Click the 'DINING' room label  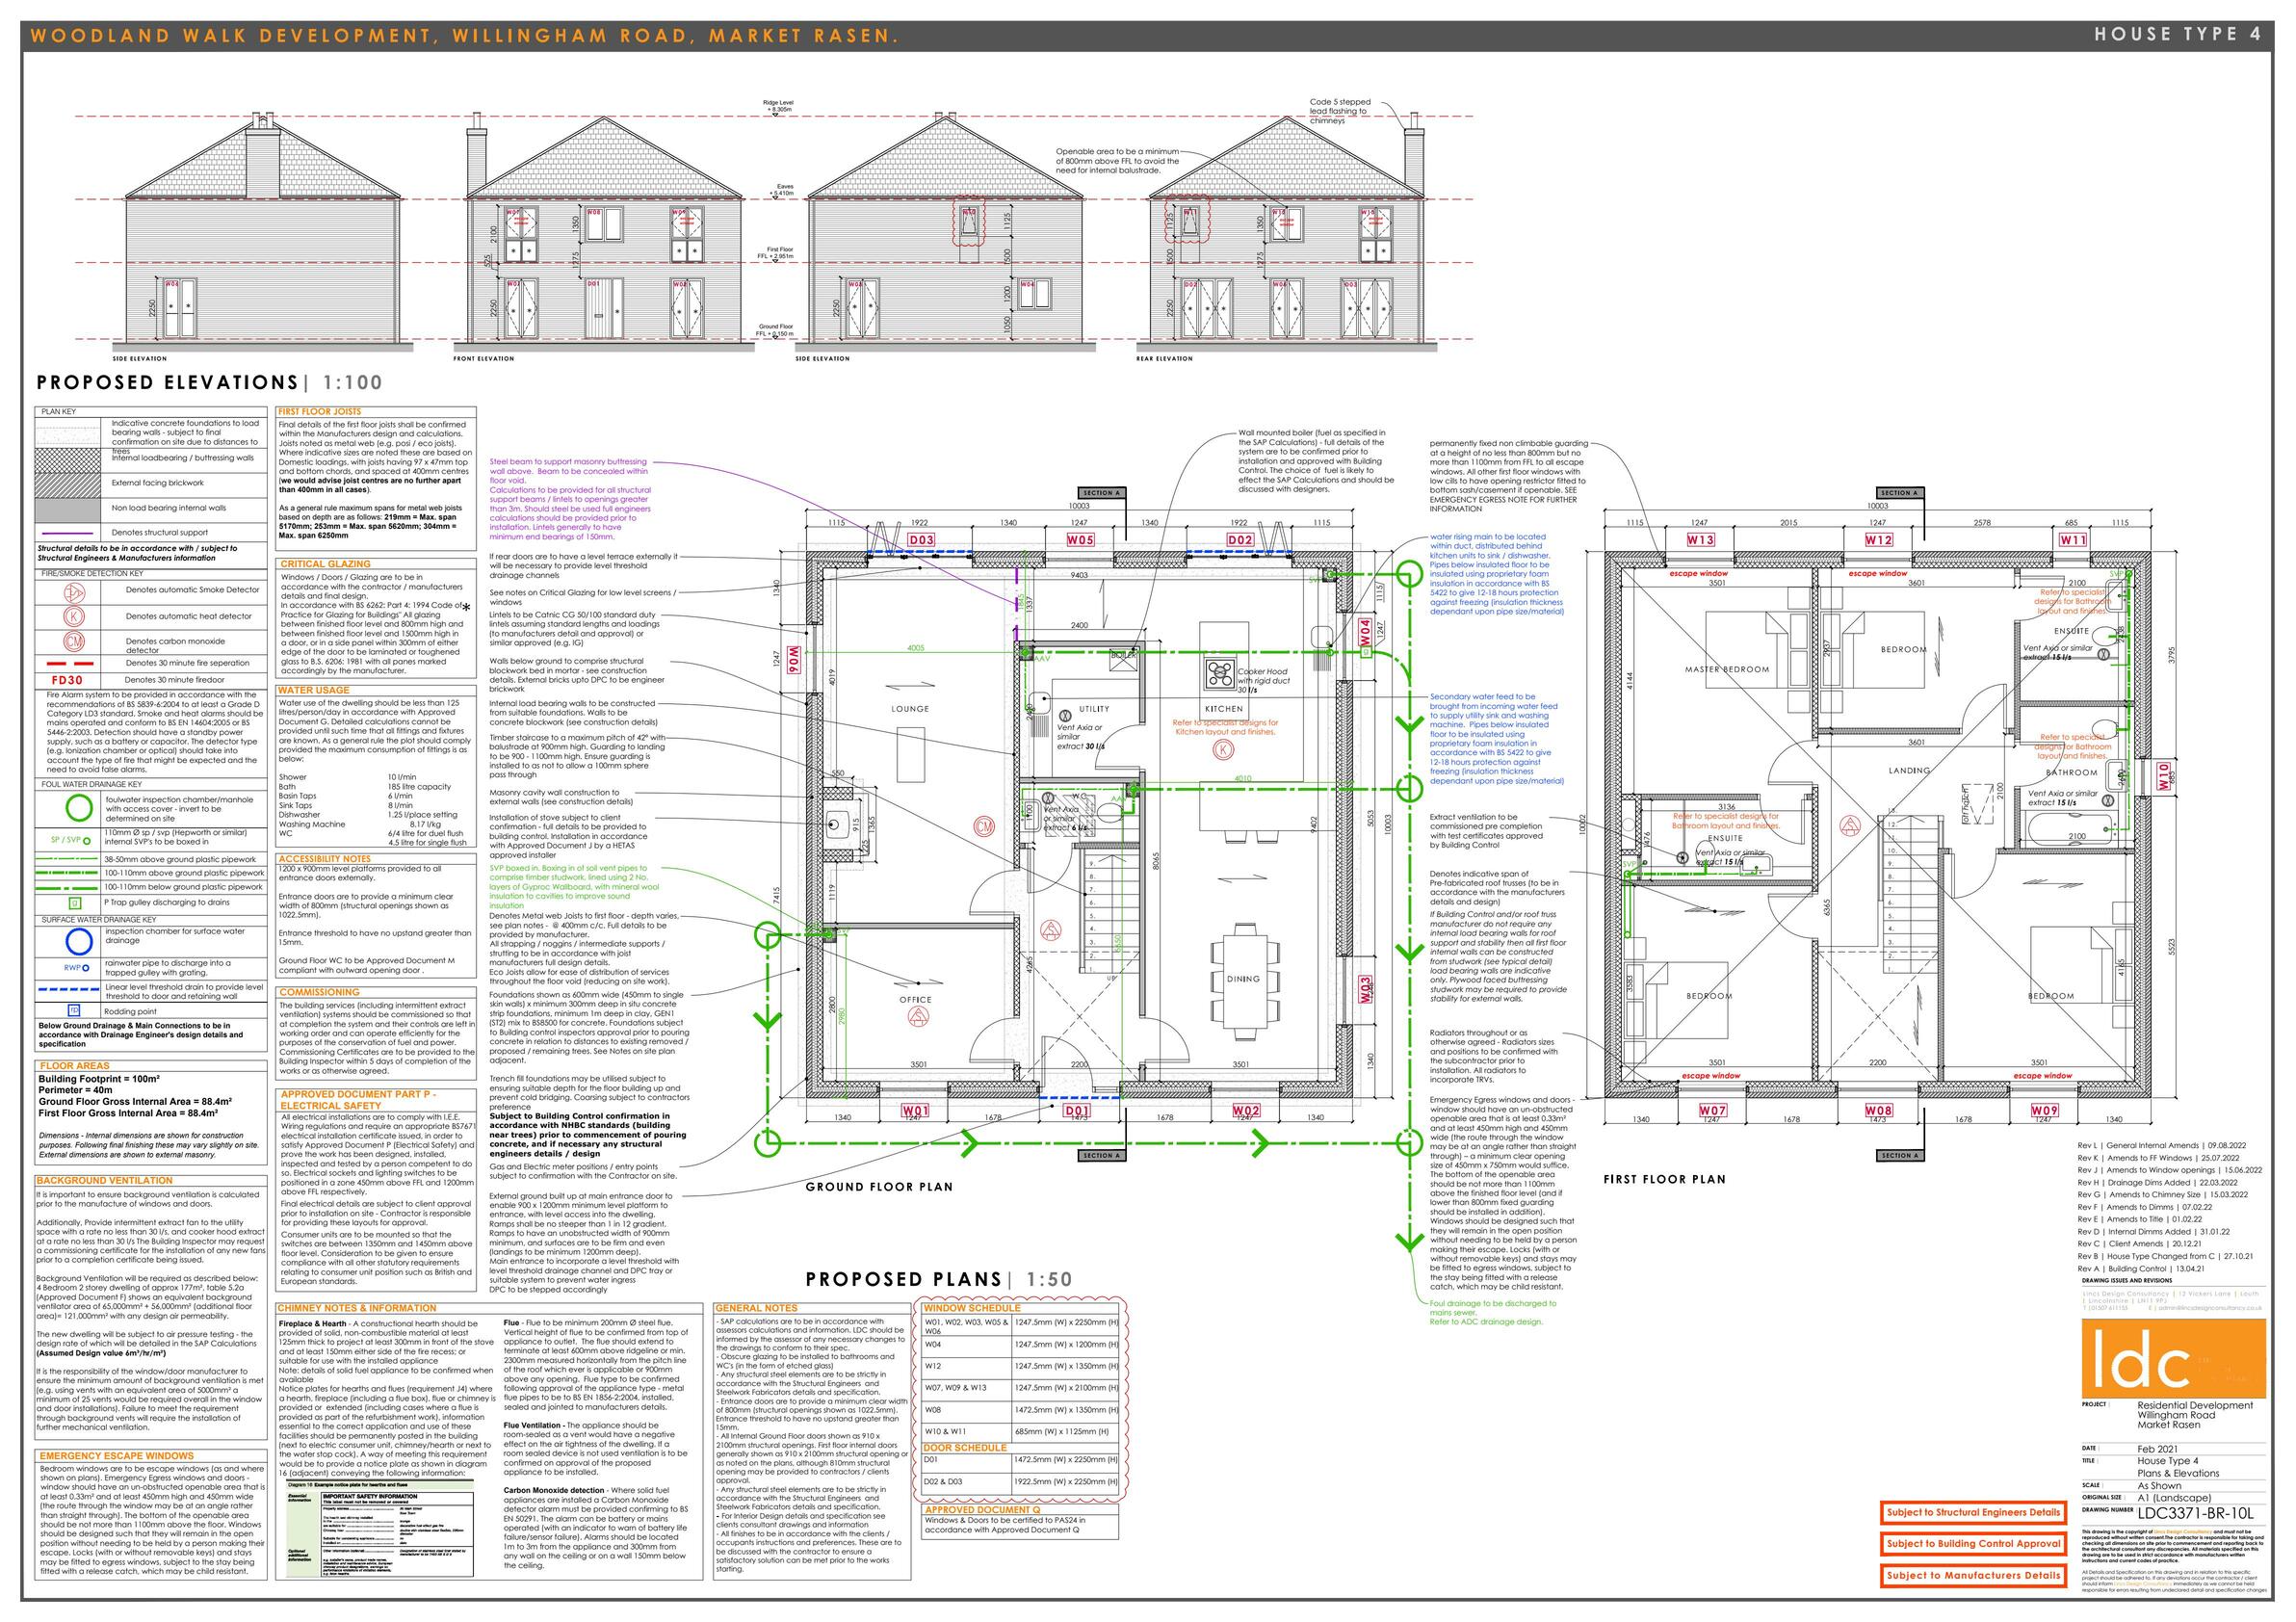[1243, 979]
